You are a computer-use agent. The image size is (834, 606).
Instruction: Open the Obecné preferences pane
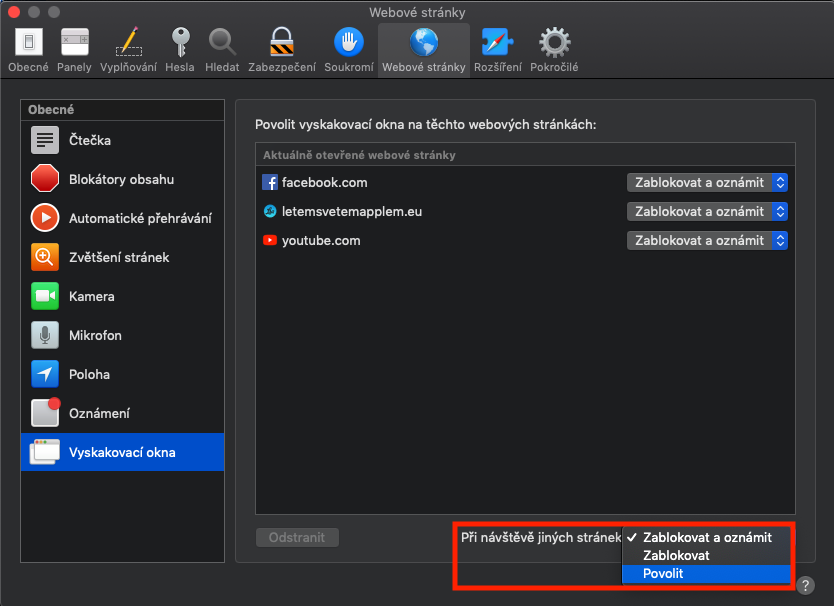point(28,49)
